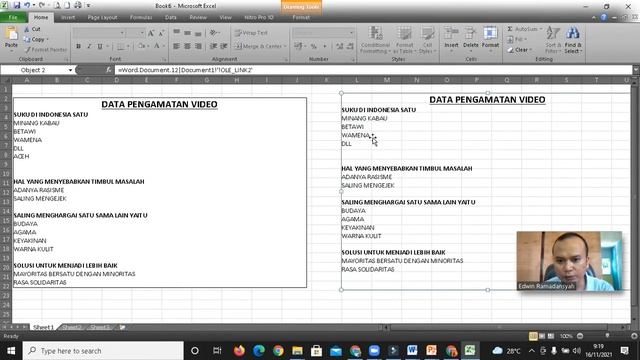Select the Sheet1 tab

pyautogui.click(x=43, y=327)
